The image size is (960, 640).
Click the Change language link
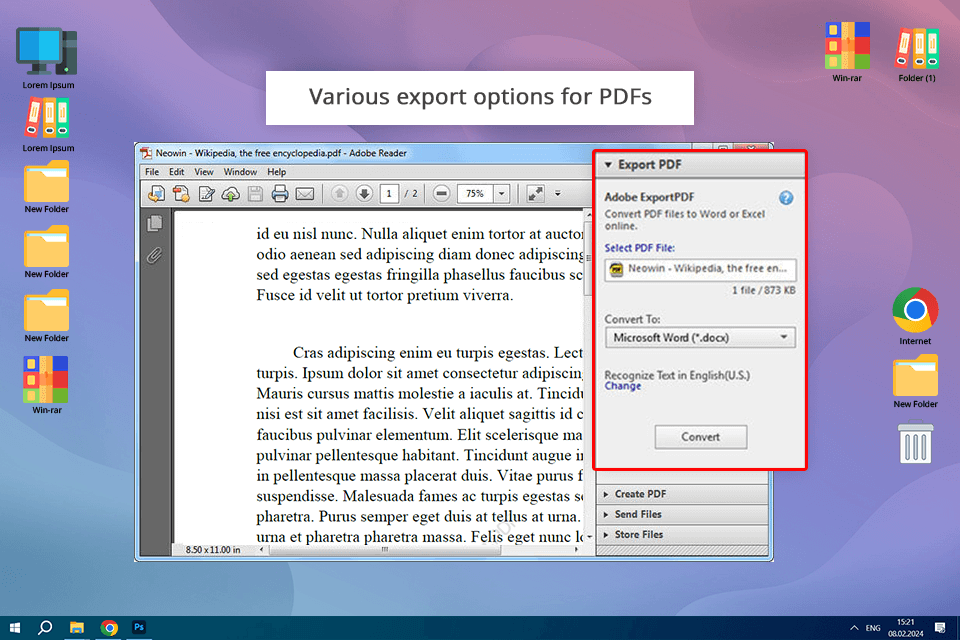click(x=623, y=386)
